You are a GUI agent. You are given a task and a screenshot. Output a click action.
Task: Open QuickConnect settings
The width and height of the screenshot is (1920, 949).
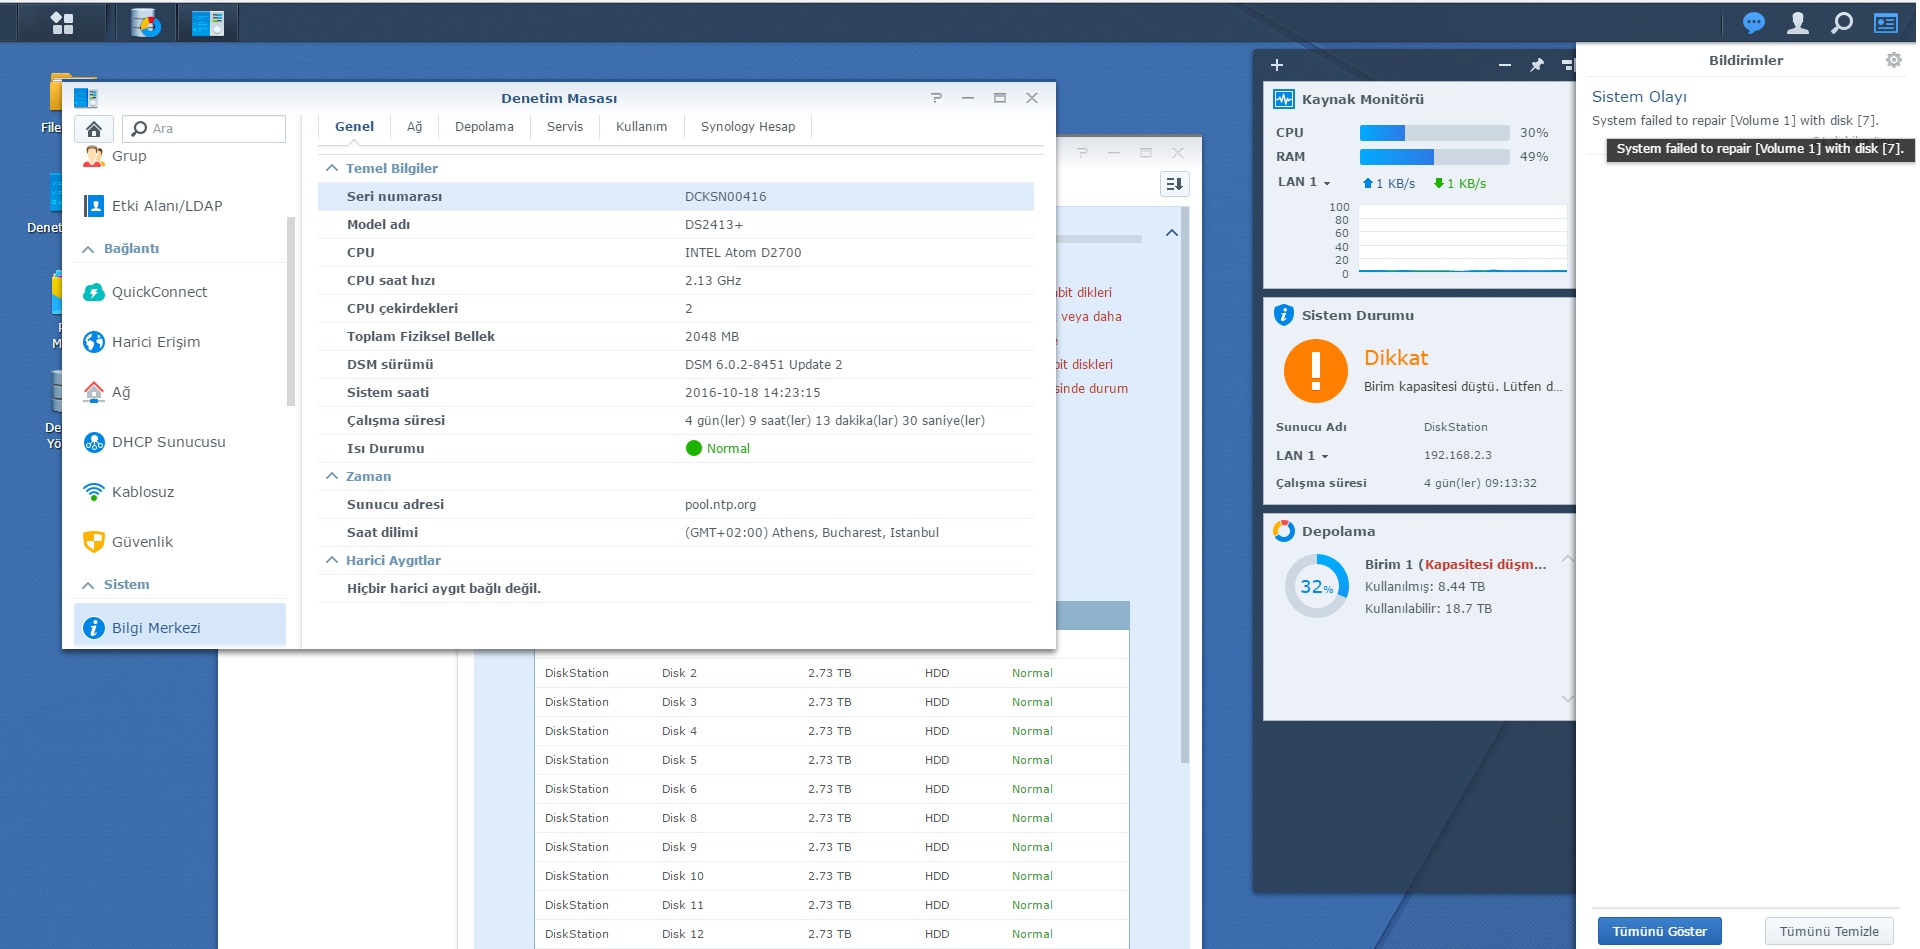(x=159, y=292)
